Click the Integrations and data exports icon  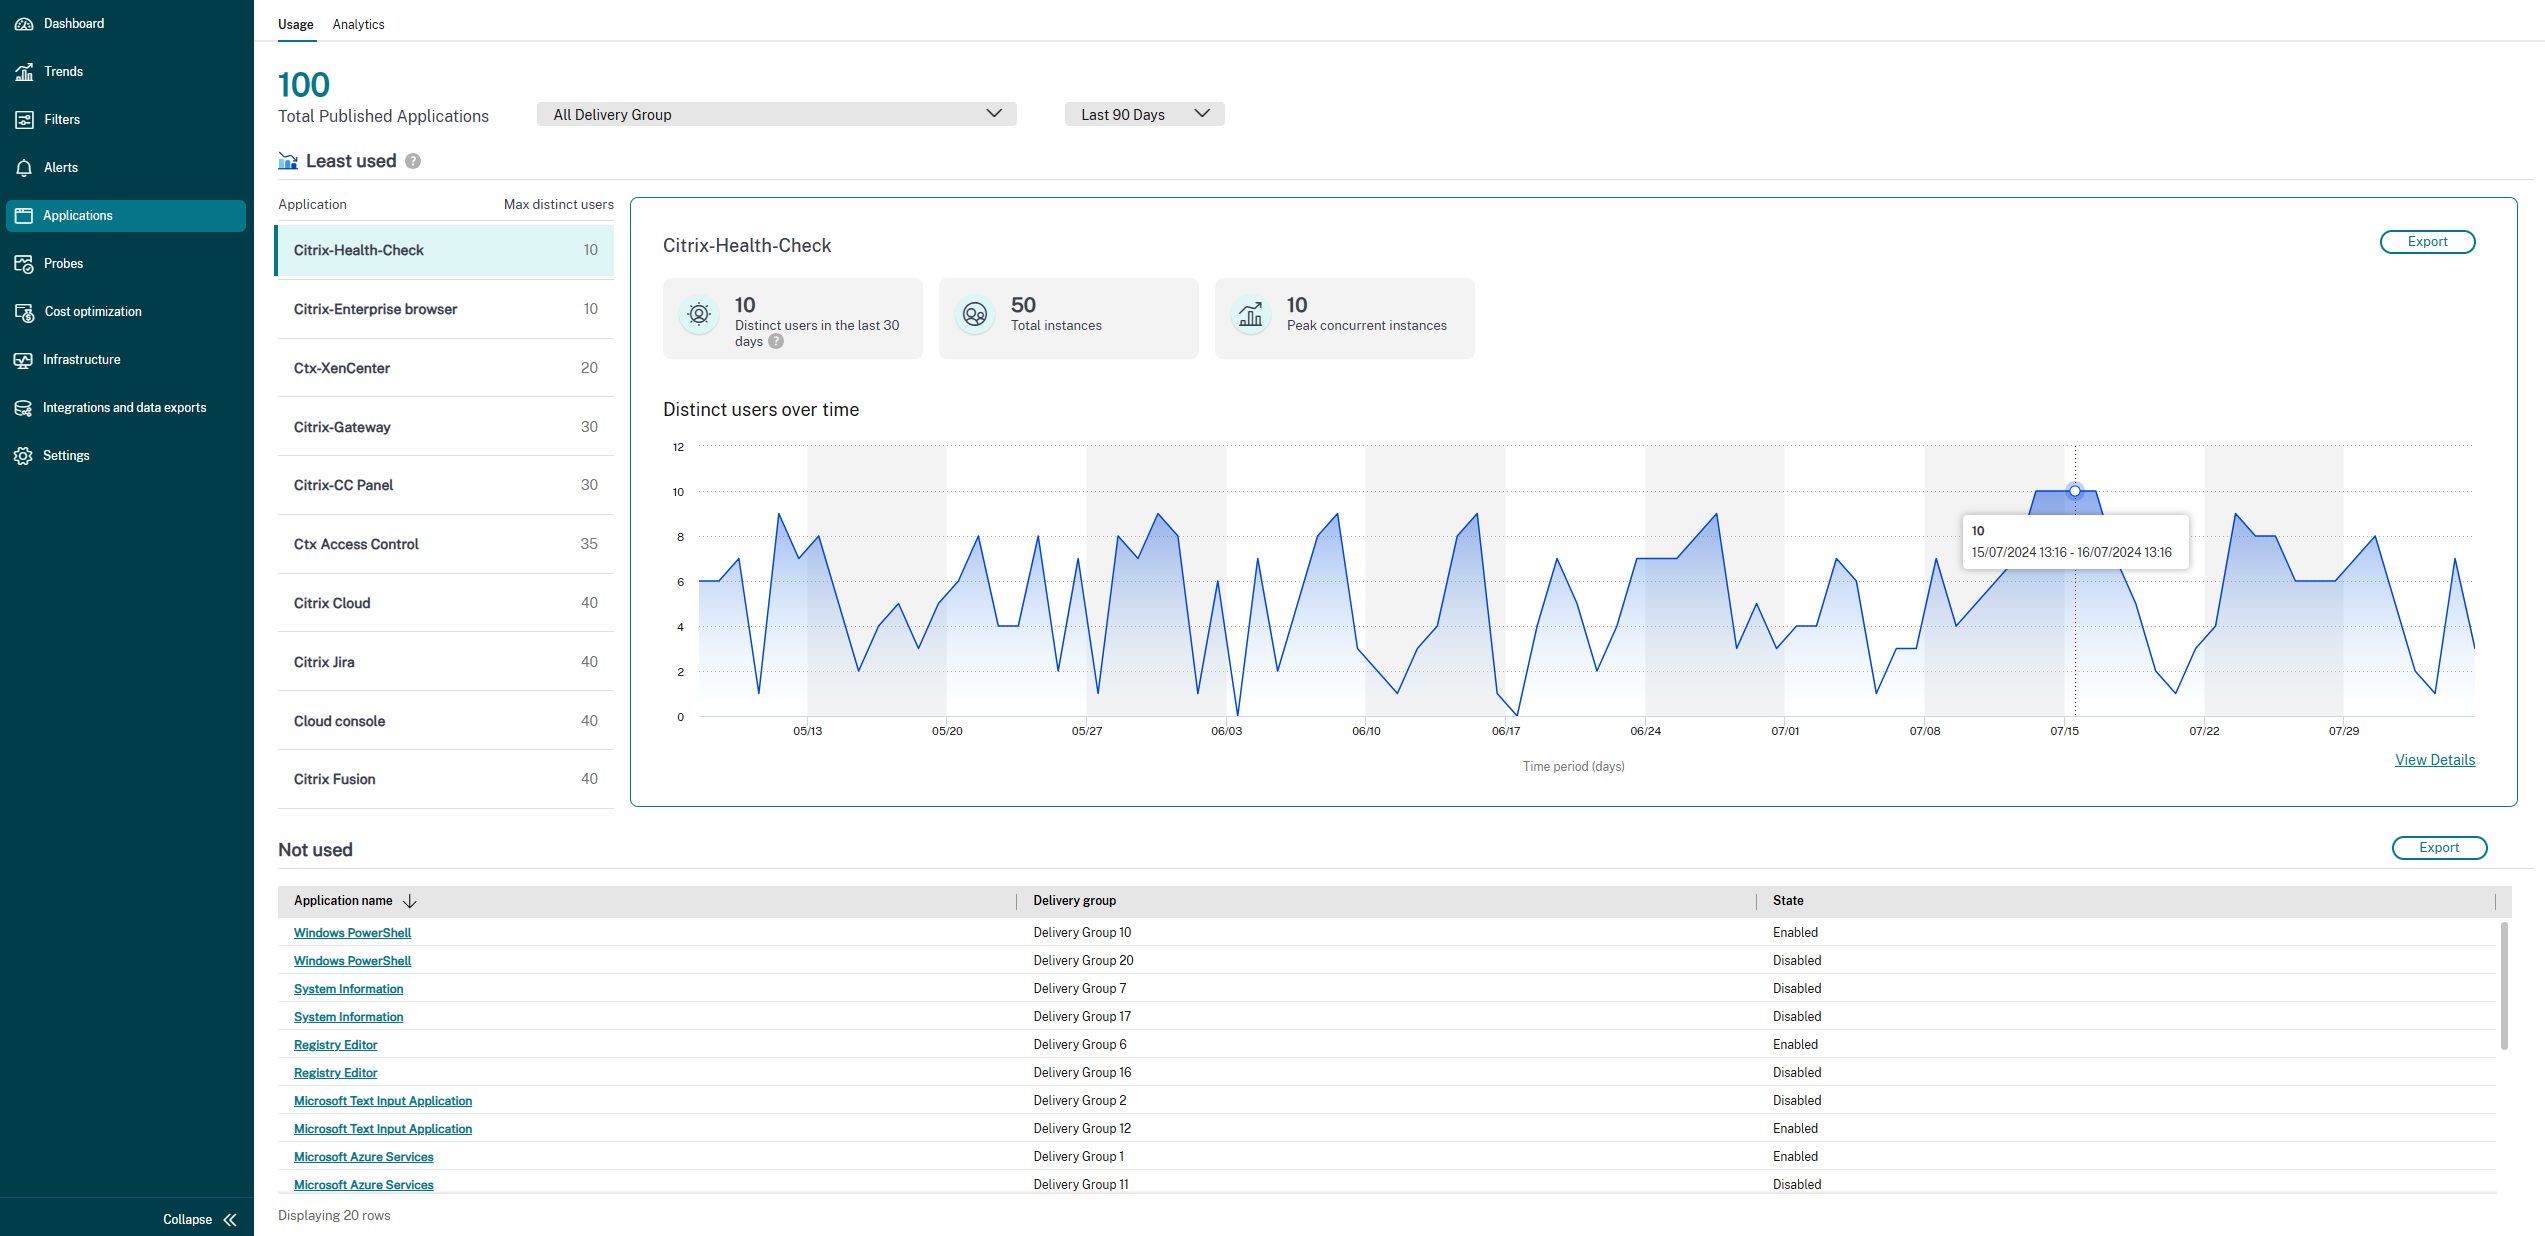[x=24, y=408]
